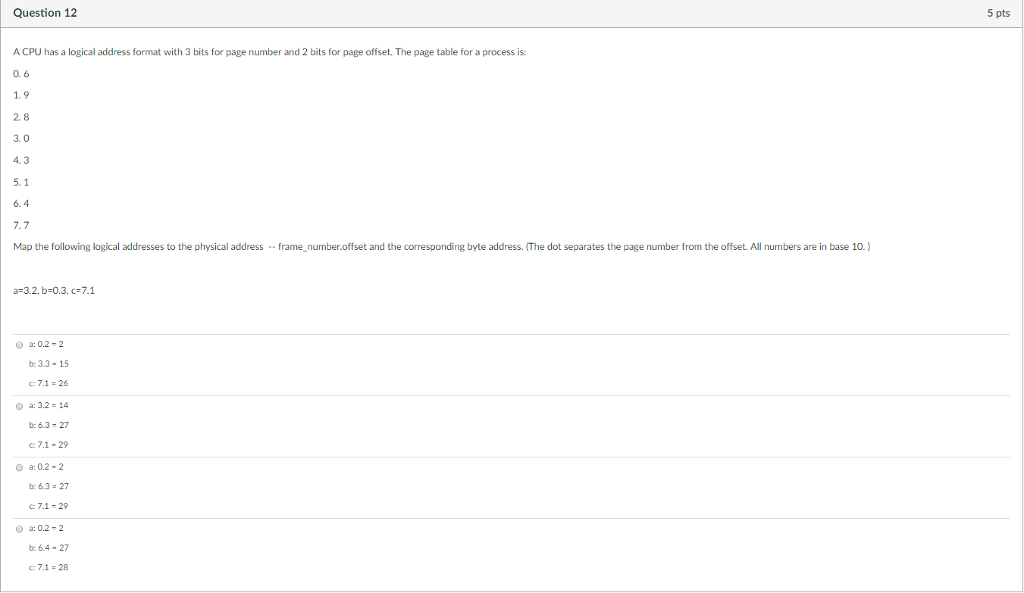Click the answer line b: 6.4 = 27
The width and height of the screenshot is (1024, 593).
pyautogui.click(x=48, y=547)
